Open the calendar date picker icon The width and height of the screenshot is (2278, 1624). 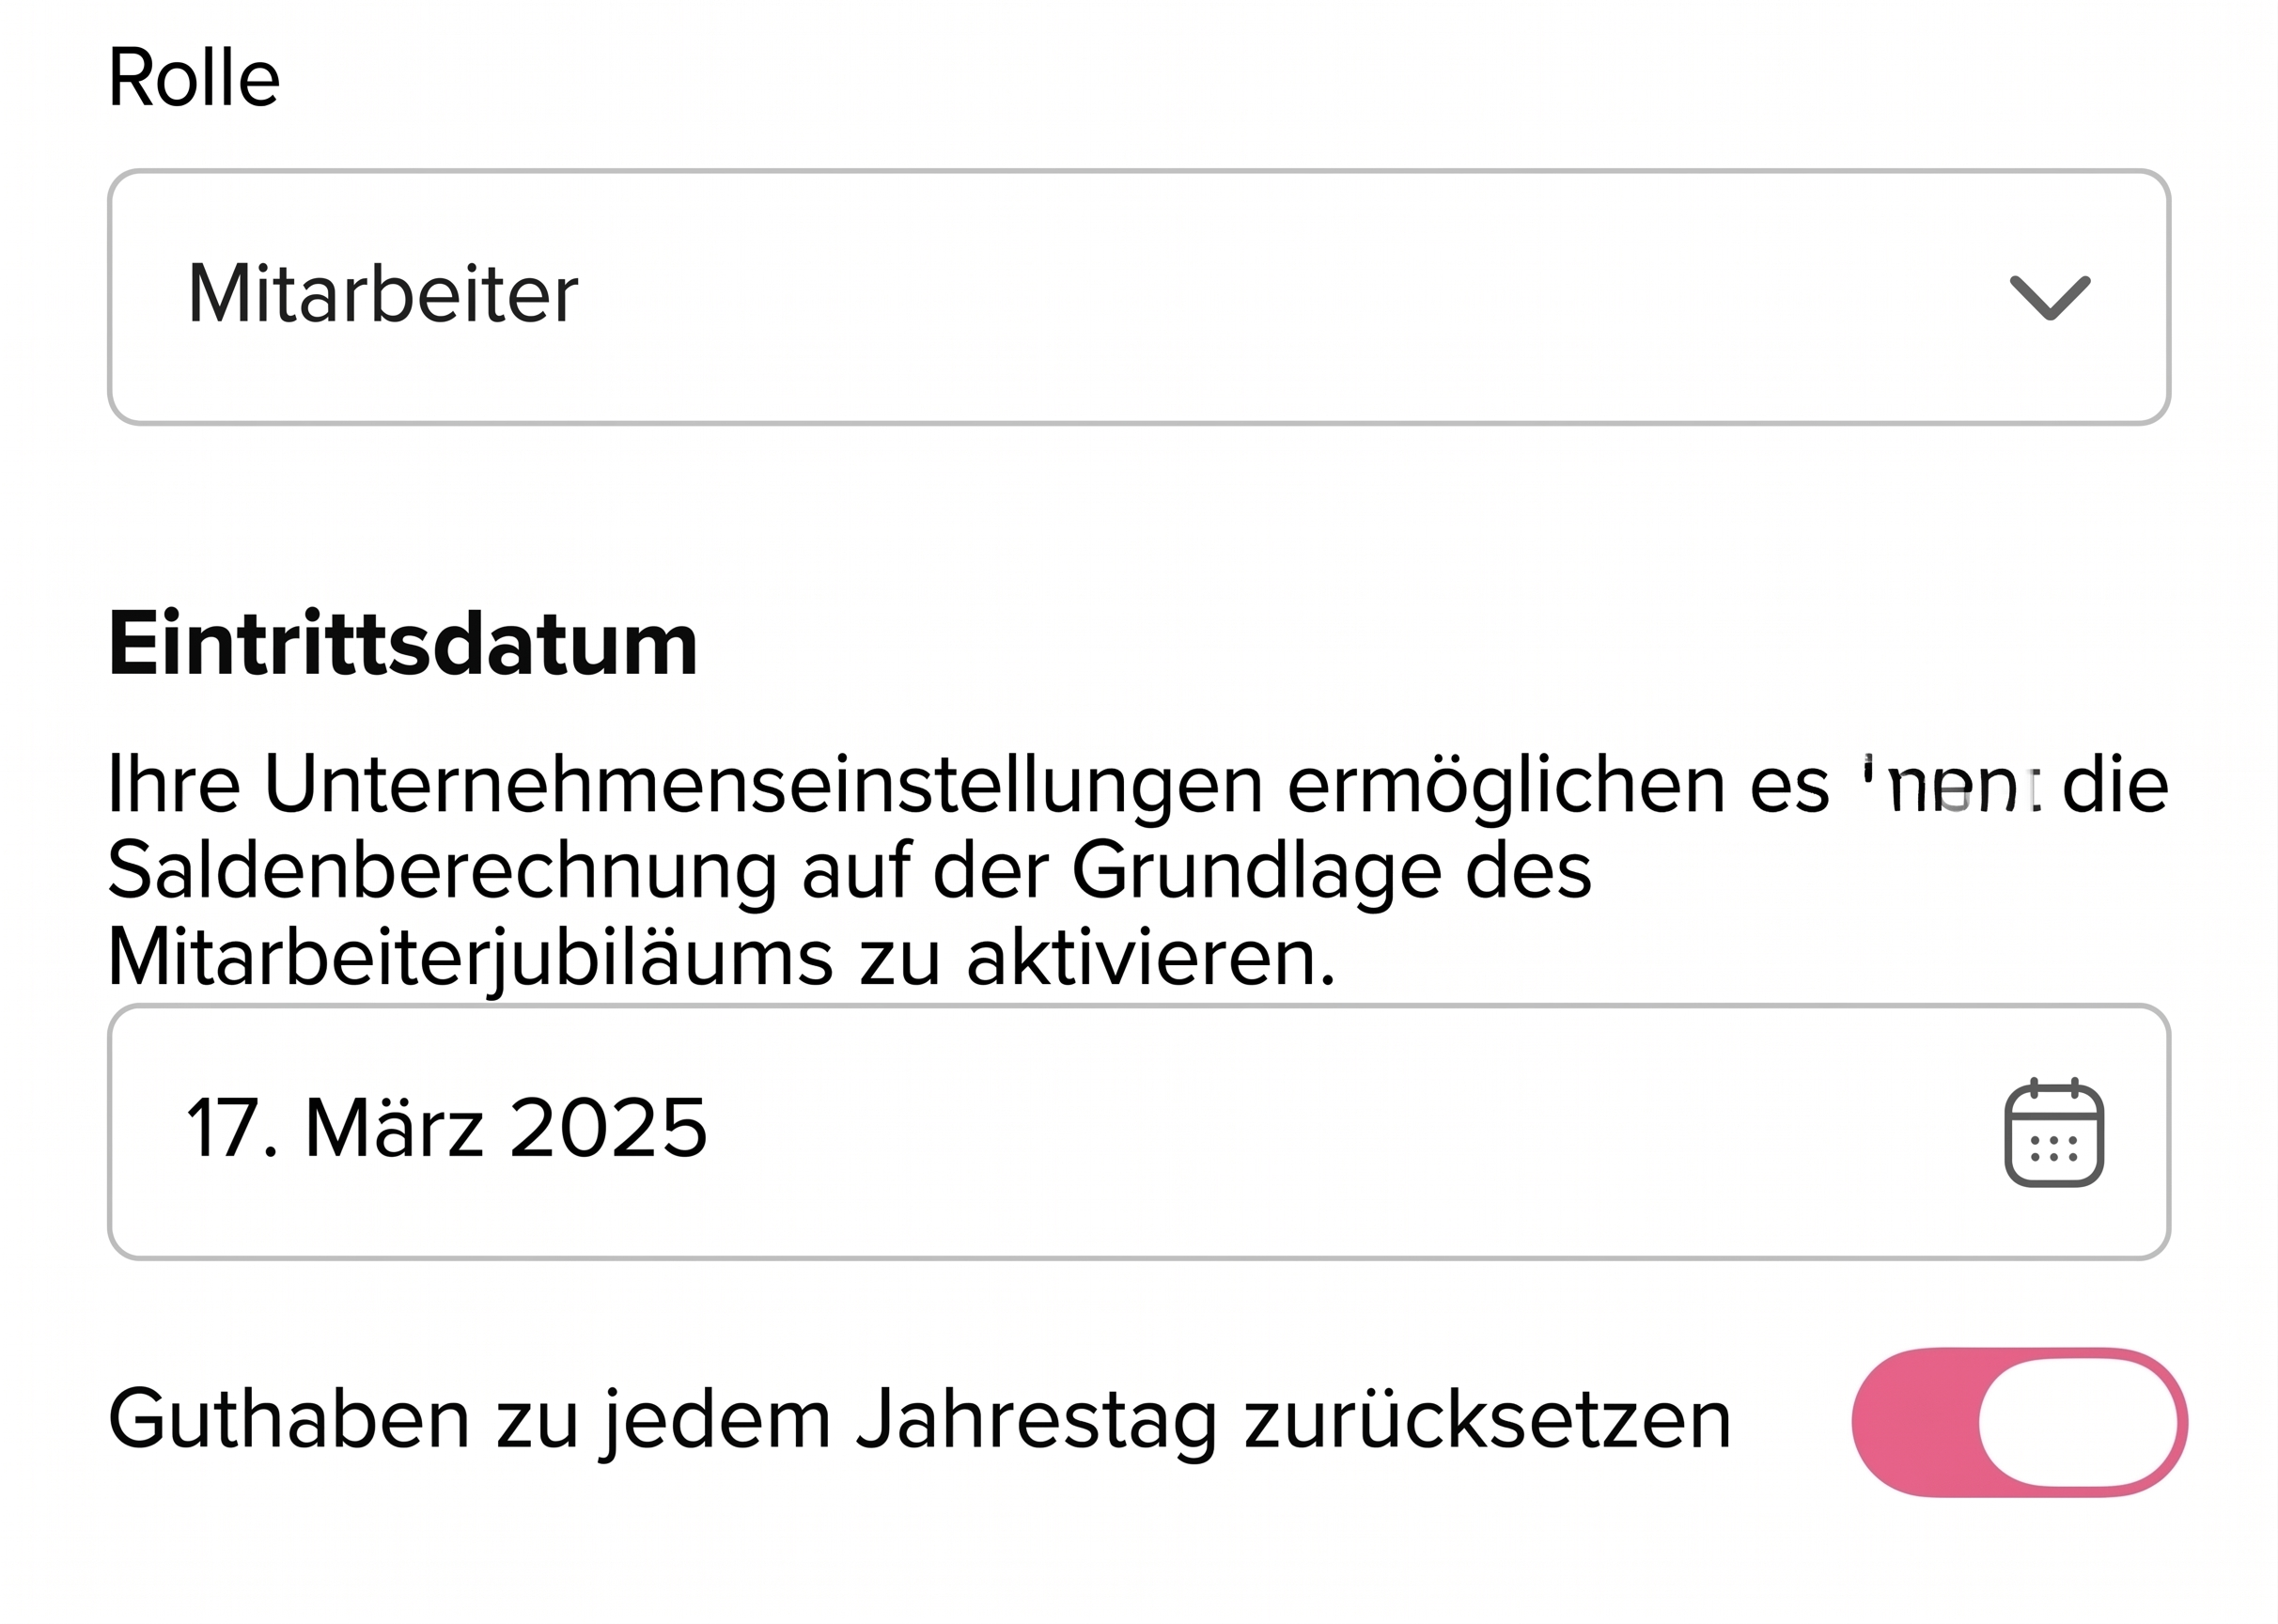(x=2054, y=1133)
